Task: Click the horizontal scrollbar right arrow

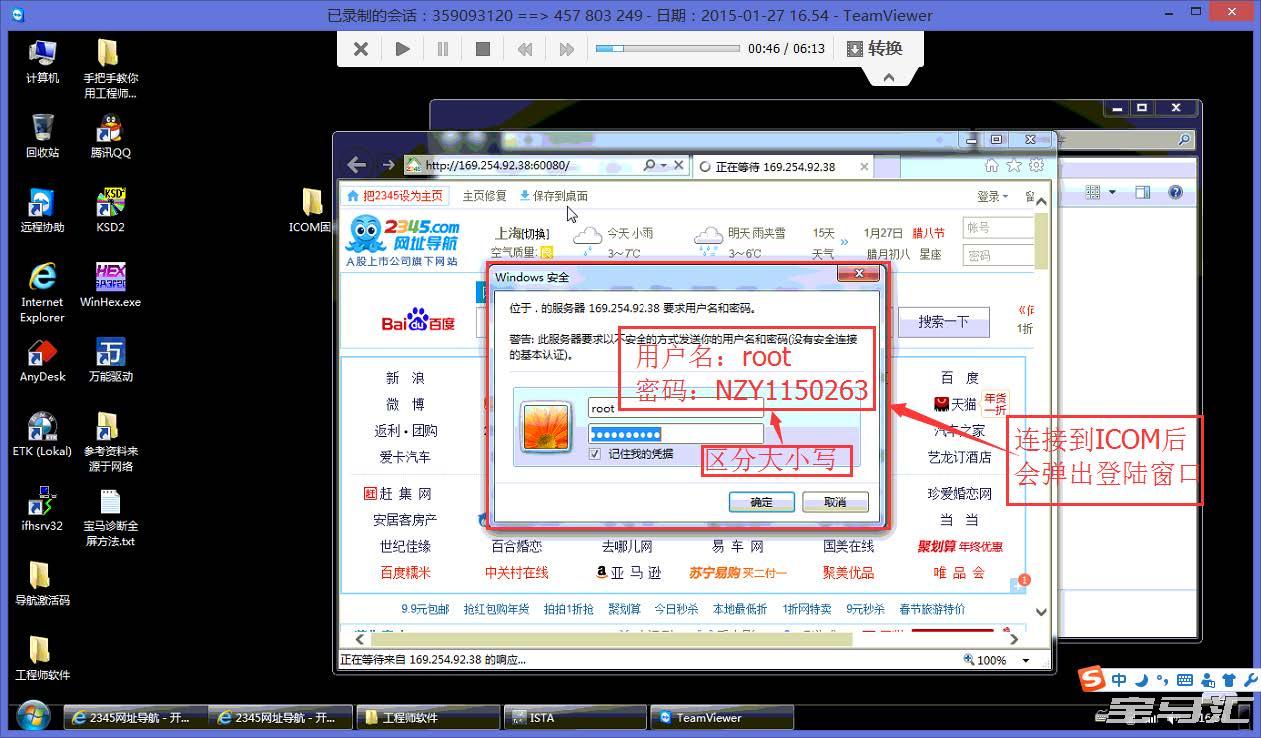Action: [1014, 637]
